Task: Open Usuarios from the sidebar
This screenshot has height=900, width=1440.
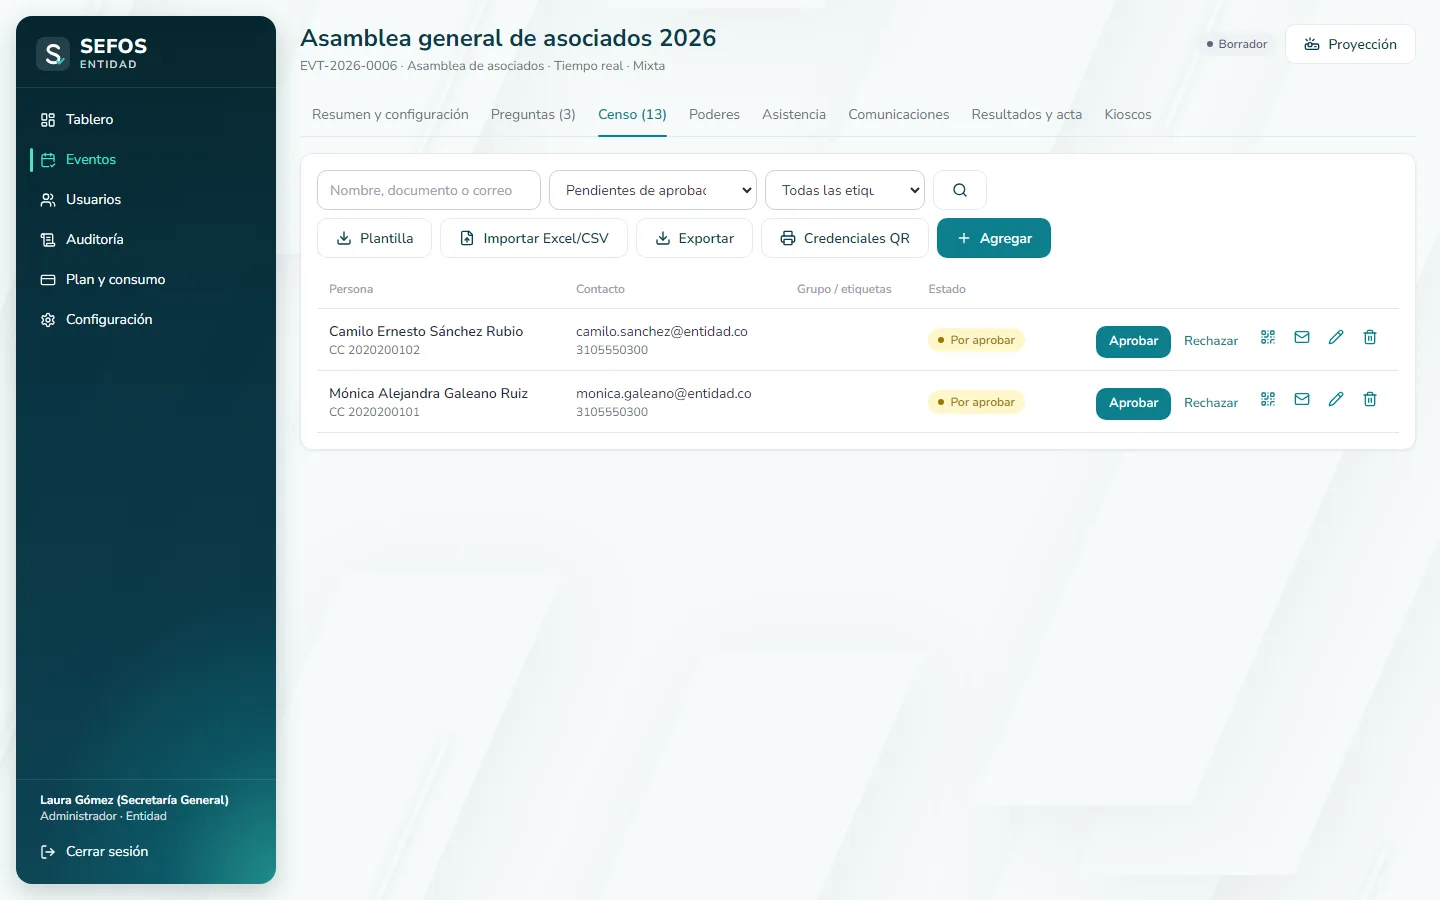Action: [146, 200]
